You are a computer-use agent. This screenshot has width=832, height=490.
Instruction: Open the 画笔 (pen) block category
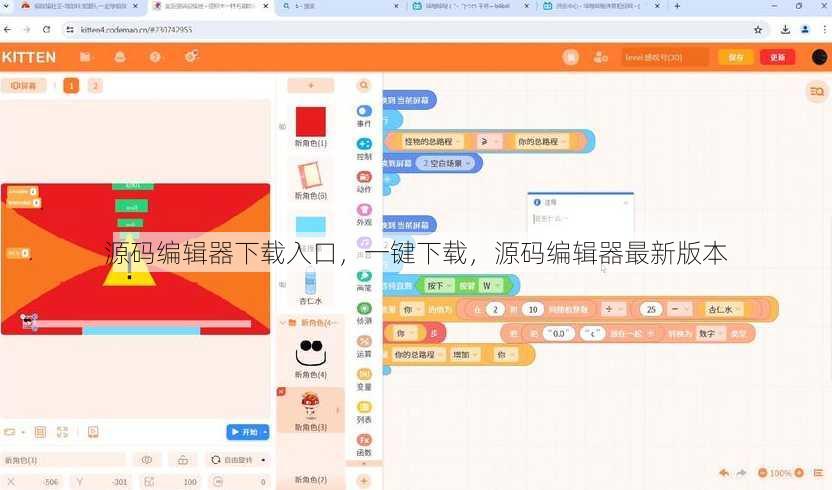pyautogui.click(x=364, y=280)
